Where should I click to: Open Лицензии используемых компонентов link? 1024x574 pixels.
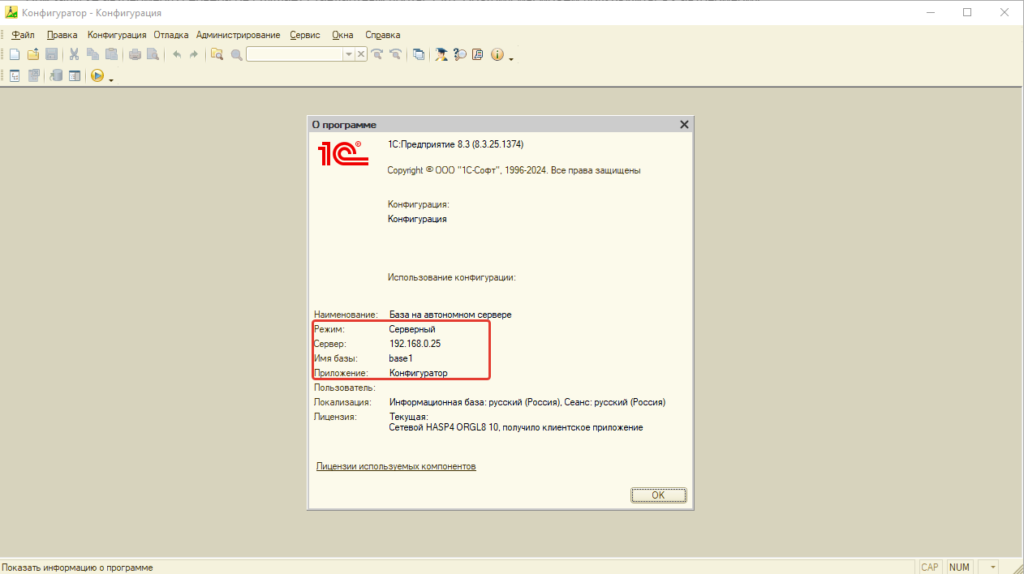click(396, 466)
